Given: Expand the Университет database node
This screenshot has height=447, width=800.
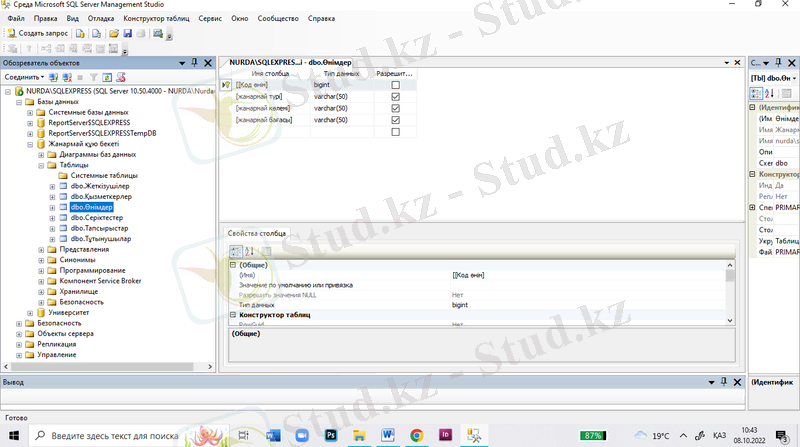Looking at the screenshot, I should click(x=30, y=313).
